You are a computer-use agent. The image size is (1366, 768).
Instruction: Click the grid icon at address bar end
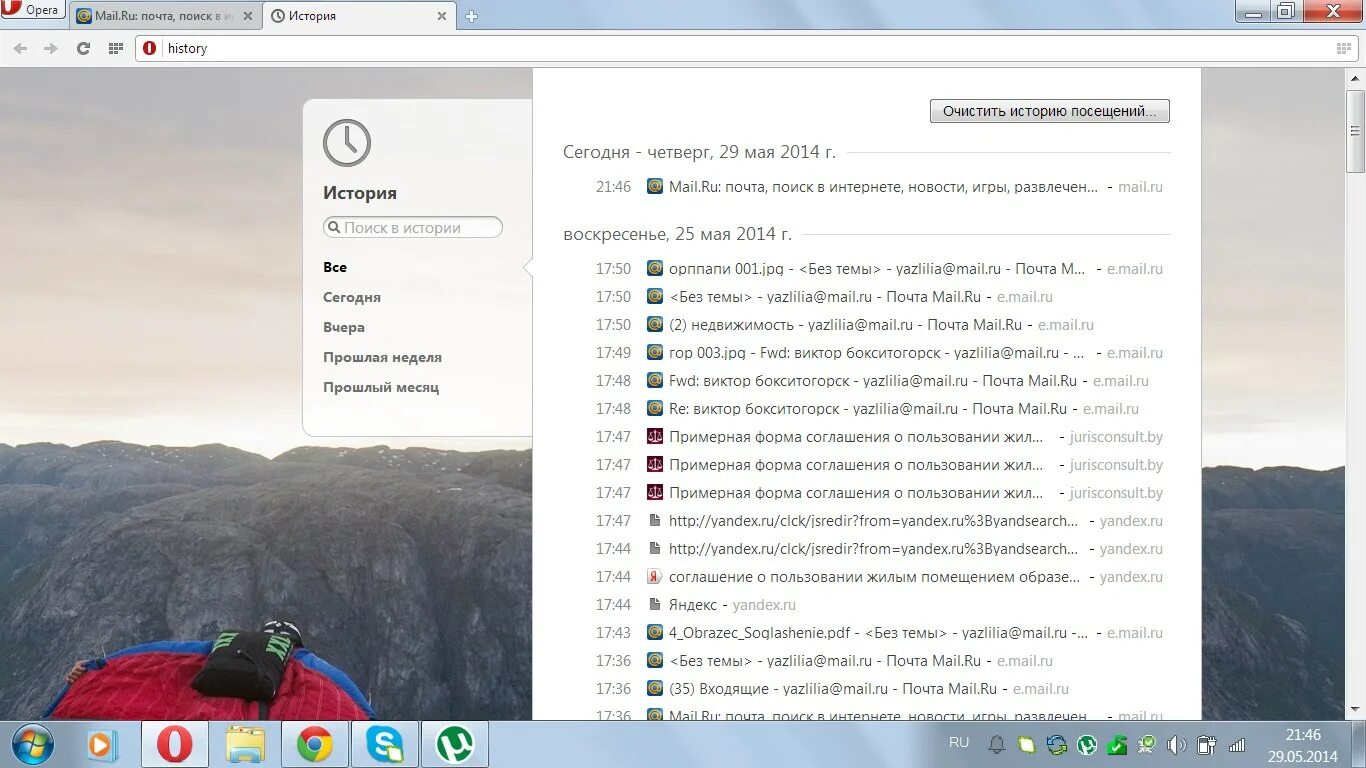pyautogui.click(x=1343, y=48)
